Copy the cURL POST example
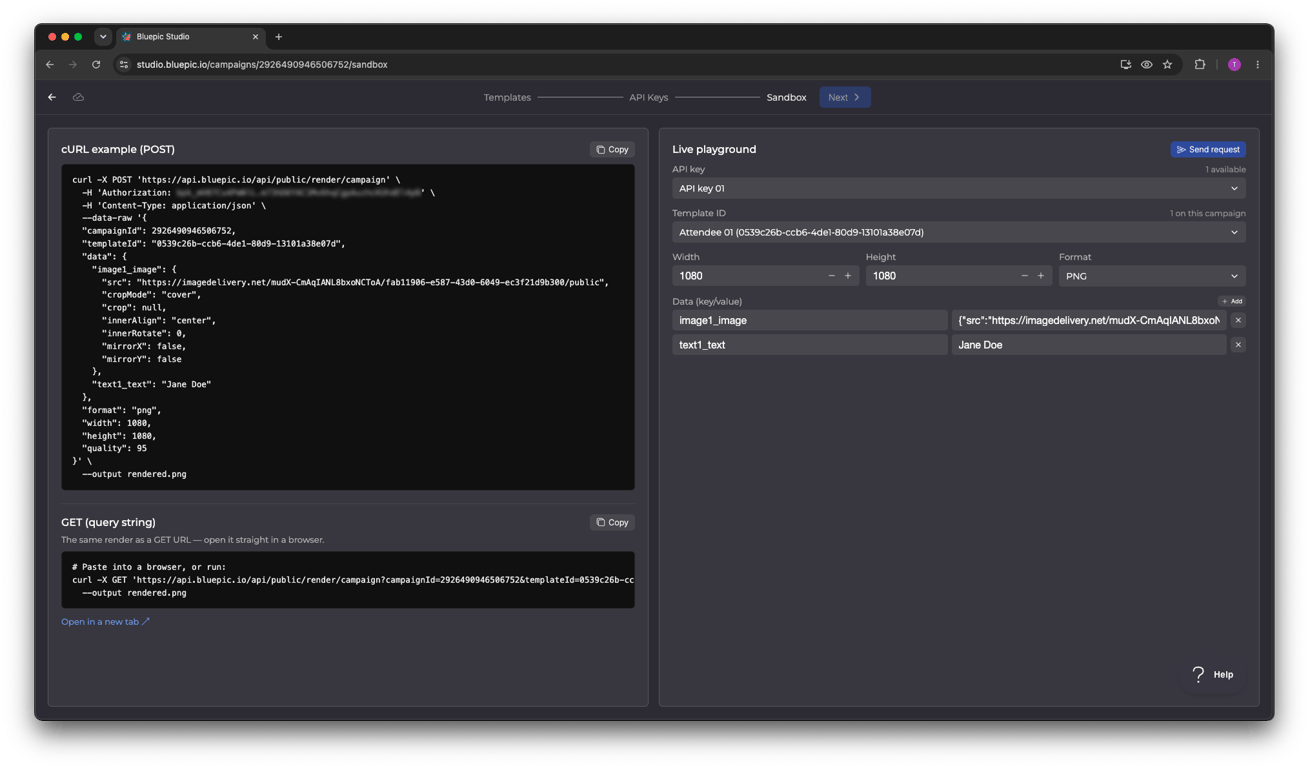The image size is (1310, 768). coord(612,149)
